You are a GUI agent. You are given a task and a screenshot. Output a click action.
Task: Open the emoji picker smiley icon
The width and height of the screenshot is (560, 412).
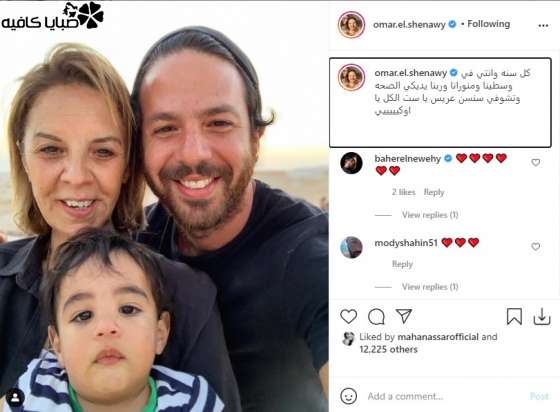pyautogui.click(x=348, y=396)
